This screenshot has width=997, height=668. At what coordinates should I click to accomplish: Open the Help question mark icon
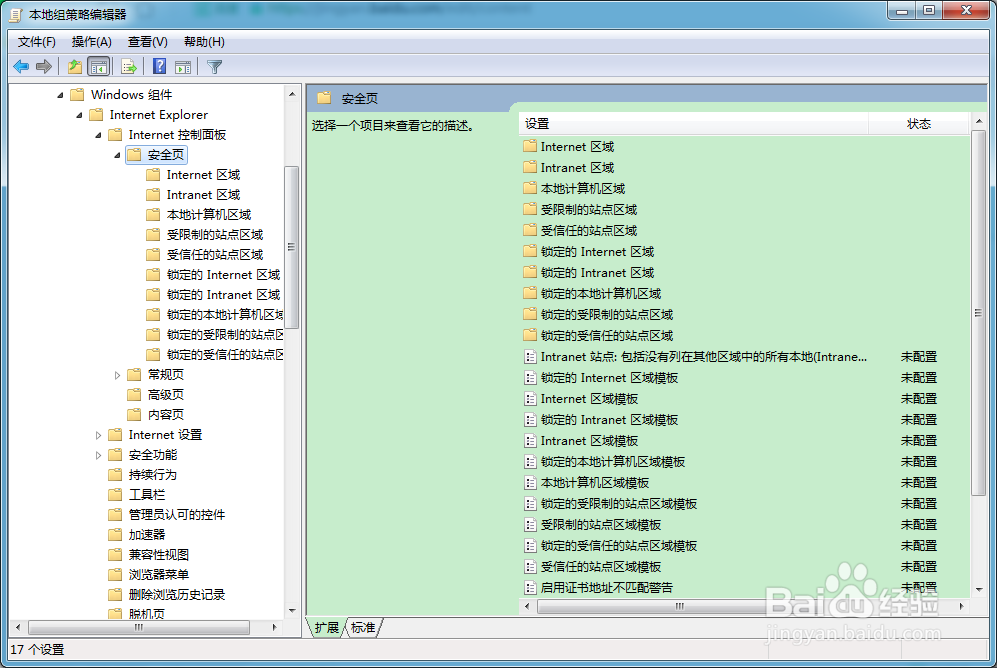click(x=160, y=66)
